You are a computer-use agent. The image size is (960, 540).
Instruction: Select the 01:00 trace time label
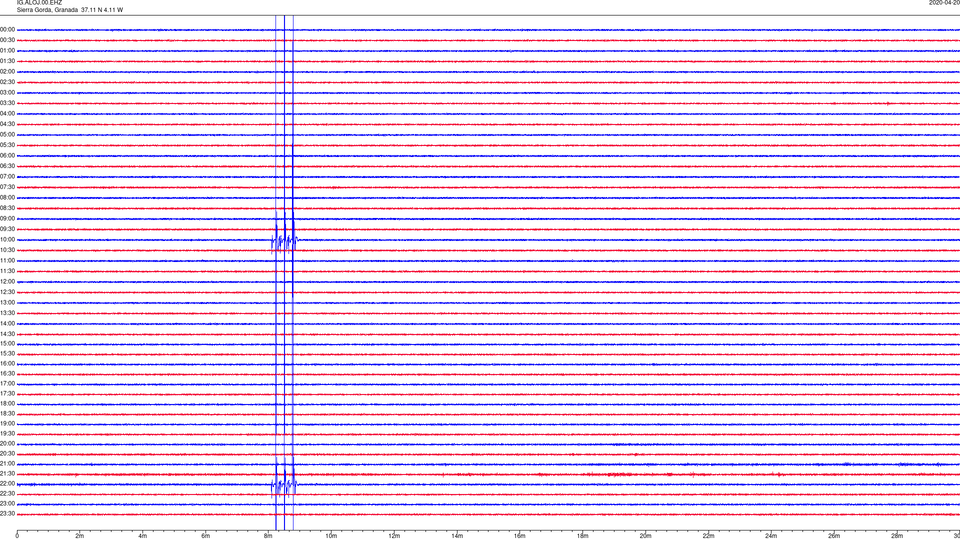(x=7, y=51)
